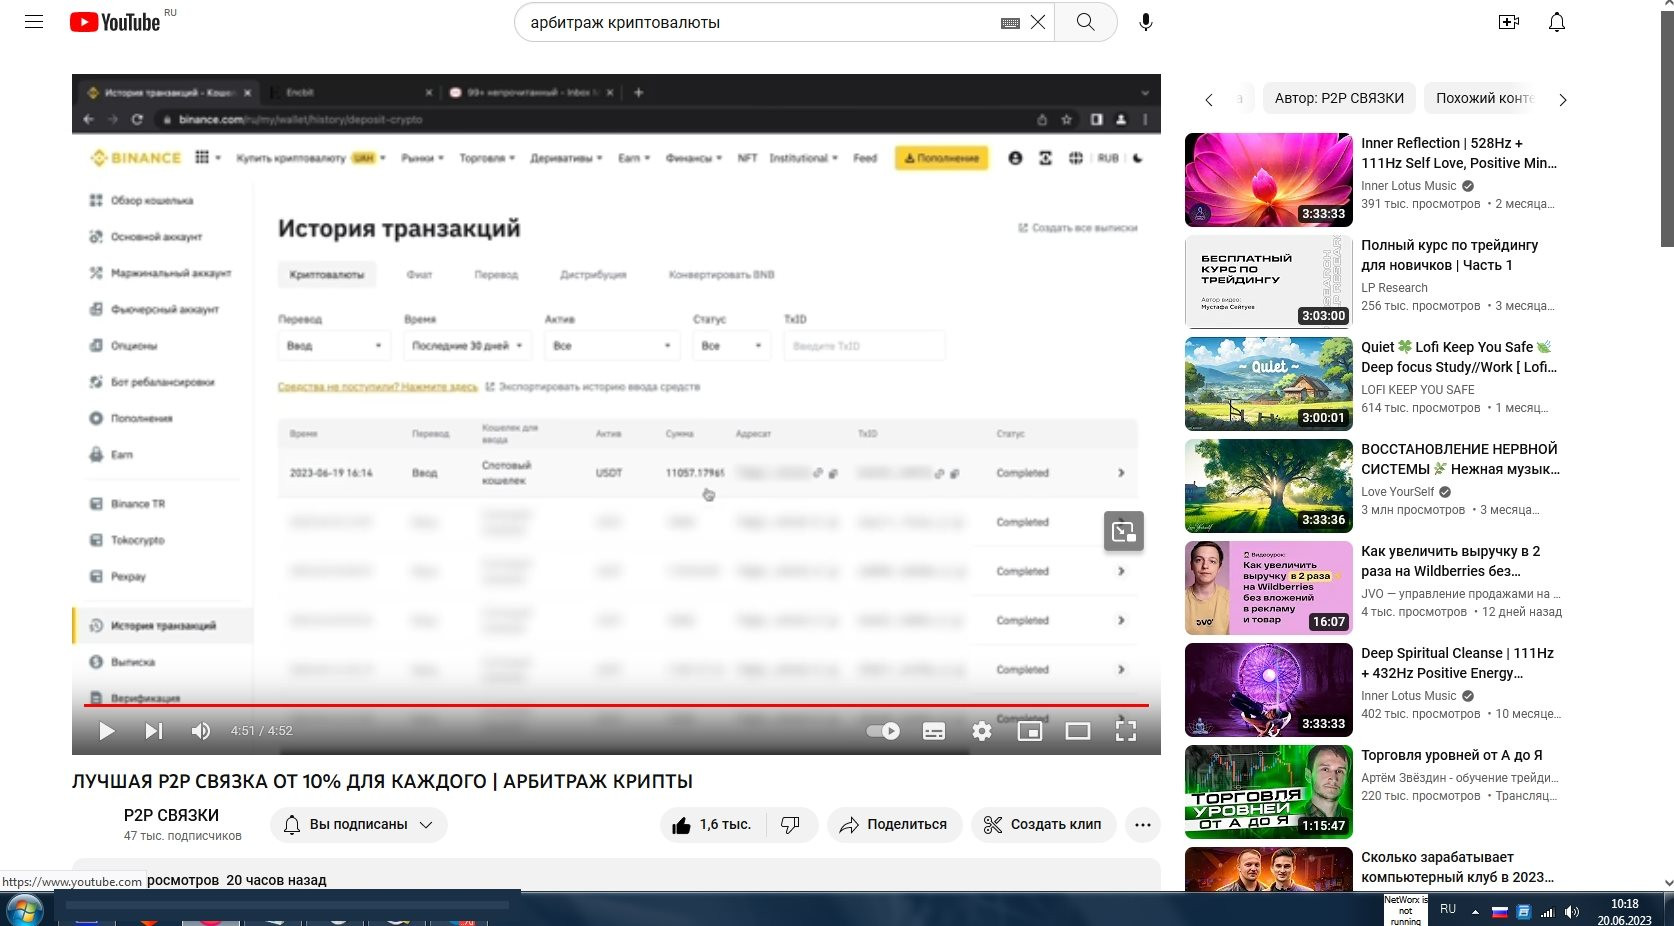The height and width of the screenshot is (926, 1674).
Task: Open Quiet Lofi Keep You Safe thumbnail
Action: [x=1269, y=384]
